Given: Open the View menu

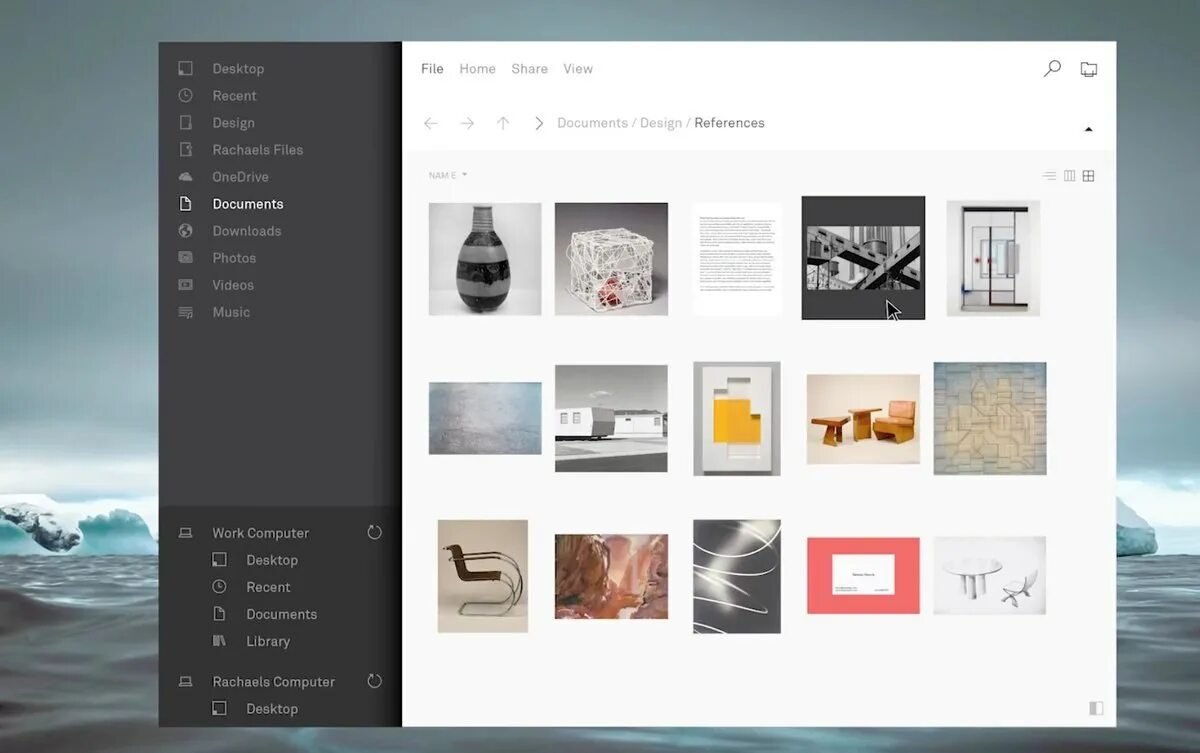Looking at the screenshot, I should [x=578, y=69].
